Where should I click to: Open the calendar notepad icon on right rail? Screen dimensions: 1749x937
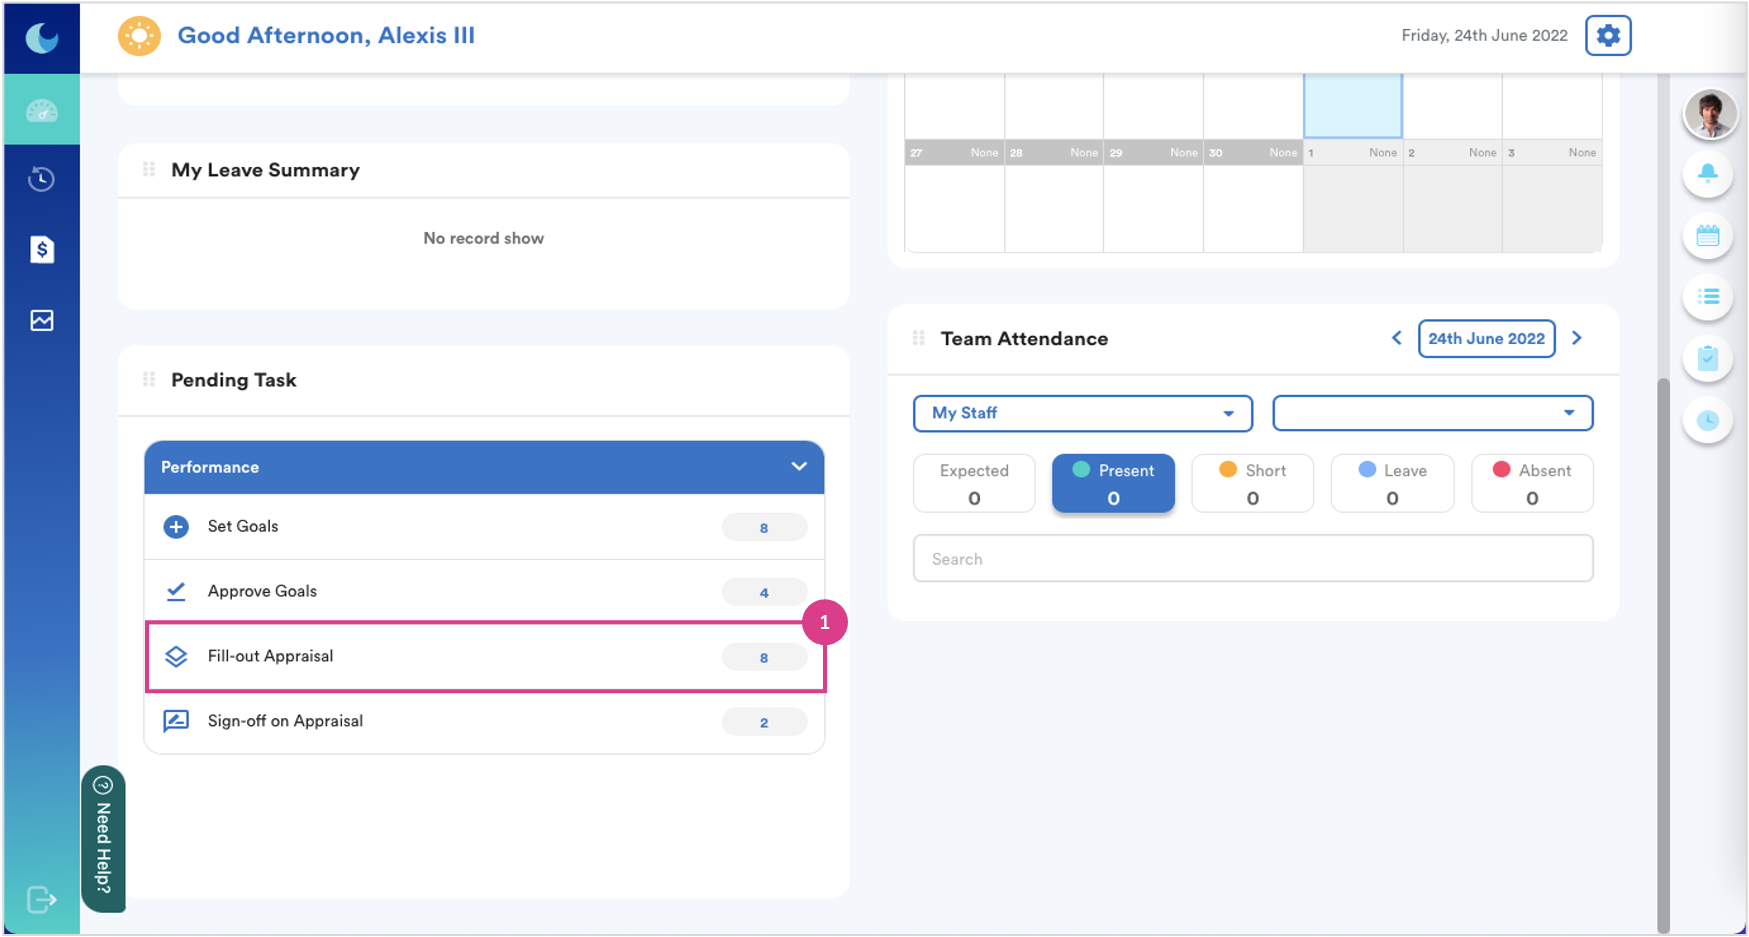pyautogui.click(x=1708, y=236)
